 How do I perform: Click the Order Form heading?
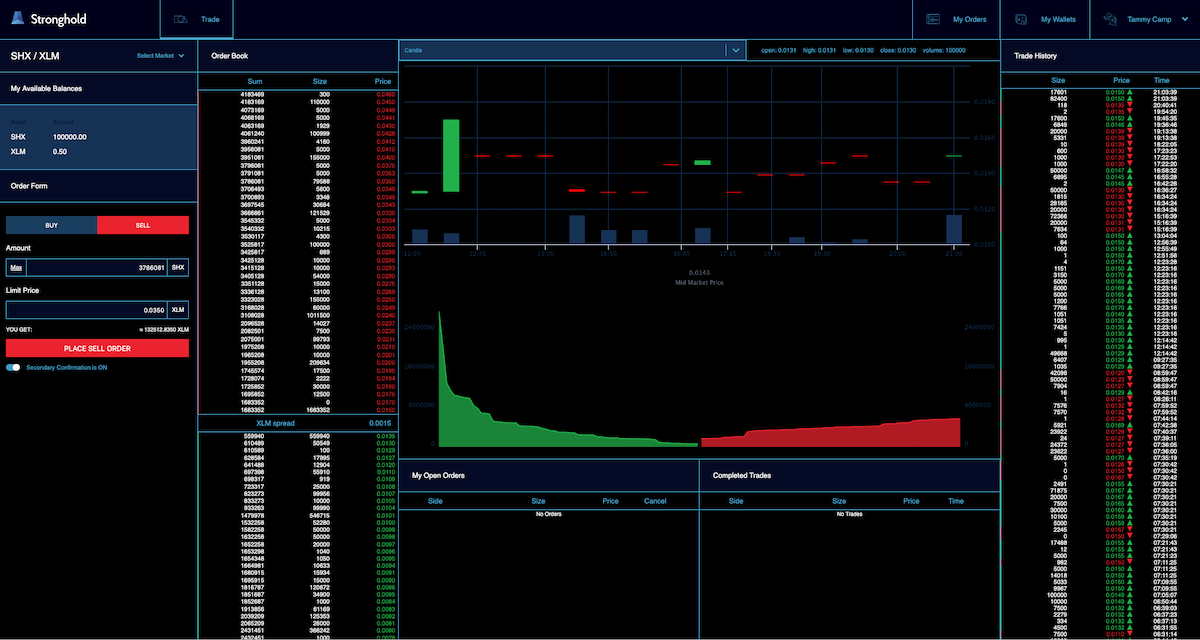tap(29, 186)
